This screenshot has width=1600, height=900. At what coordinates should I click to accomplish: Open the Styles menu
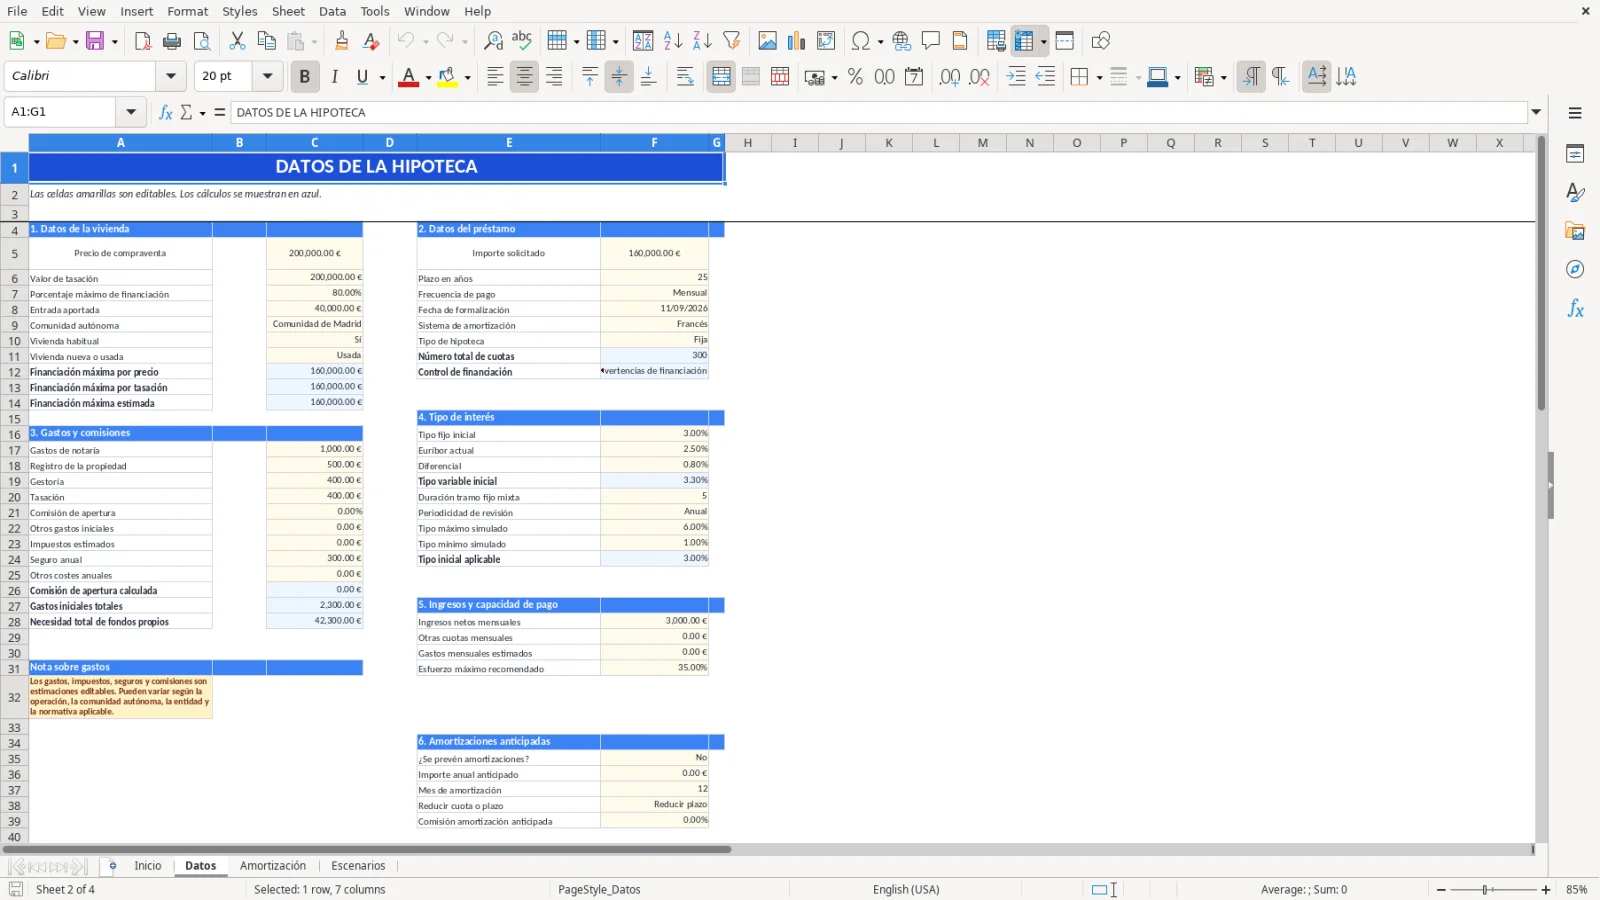pyautogui.click(x=239, y=11)
